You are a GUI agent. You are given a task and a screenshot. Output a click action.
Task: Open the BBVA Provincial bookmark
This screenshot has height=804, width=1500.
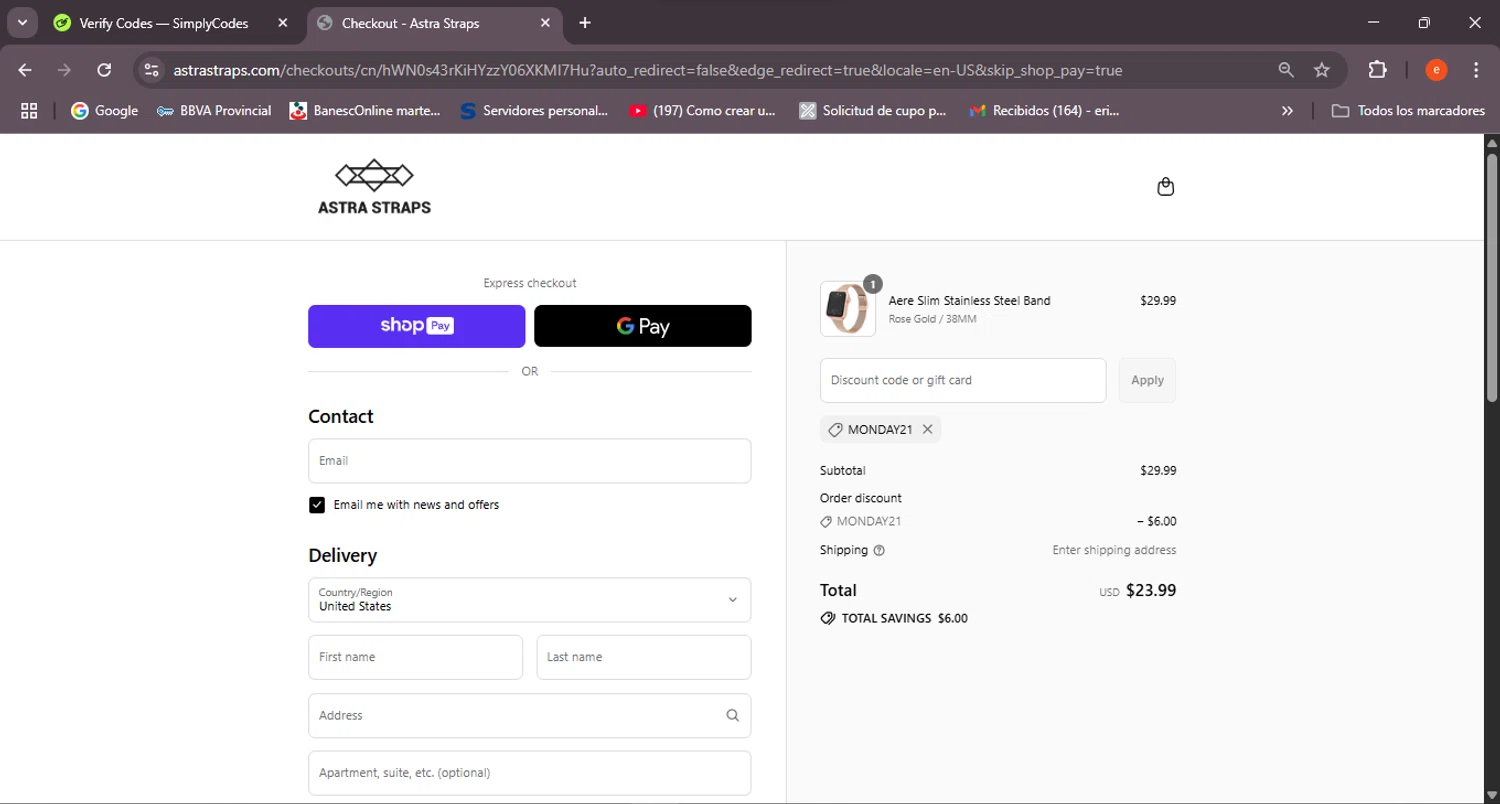tap(214, 111)
